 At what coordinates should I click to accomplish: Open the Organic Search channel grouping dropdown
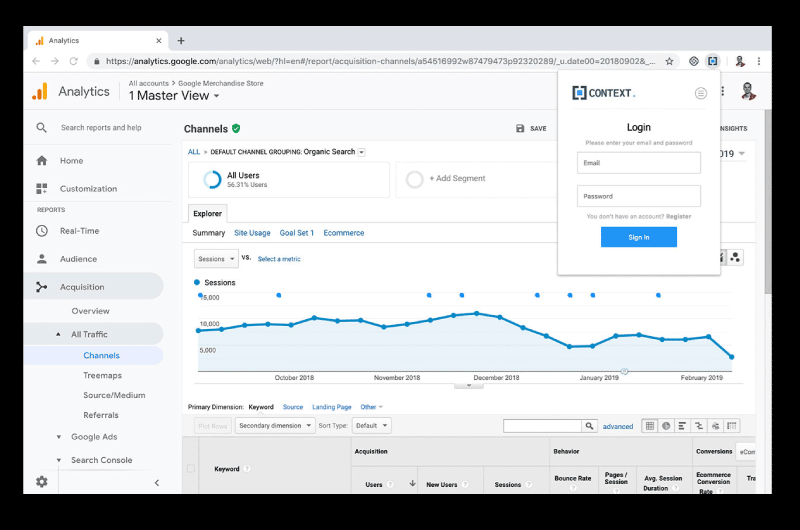361,152
